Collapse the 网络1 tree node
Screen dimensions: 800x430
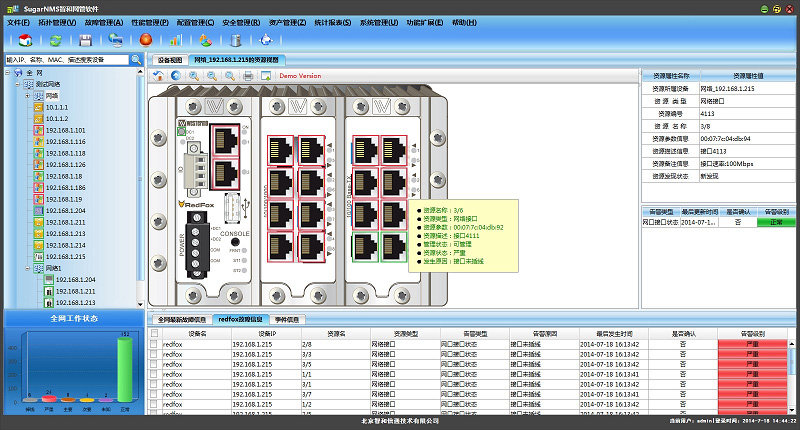click(x=28, y=268)
